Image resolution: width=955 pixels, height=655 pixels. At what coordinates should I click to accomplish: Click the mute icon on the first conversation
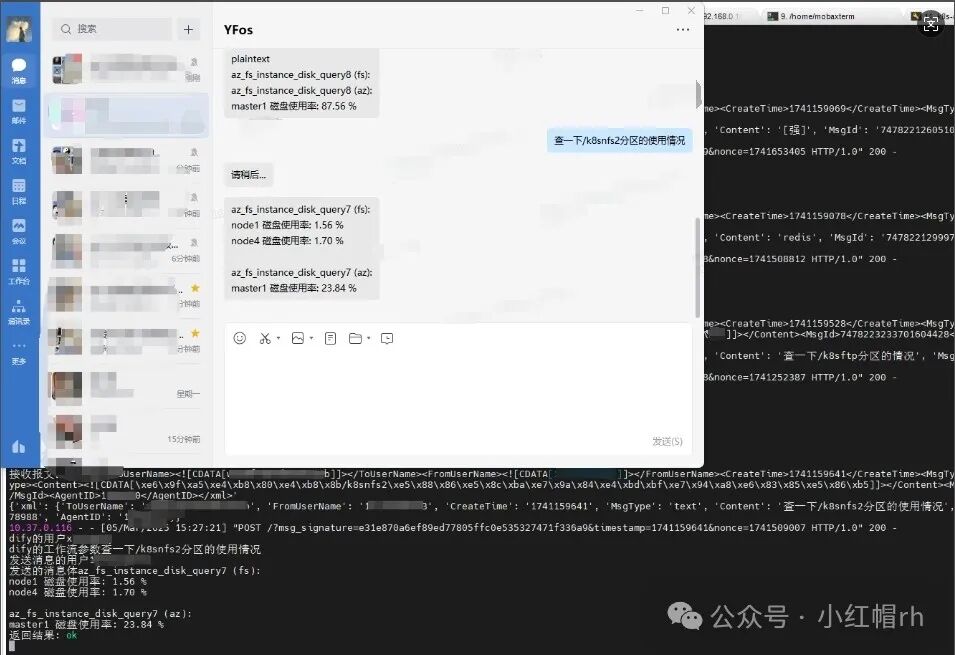click(194, 62)
